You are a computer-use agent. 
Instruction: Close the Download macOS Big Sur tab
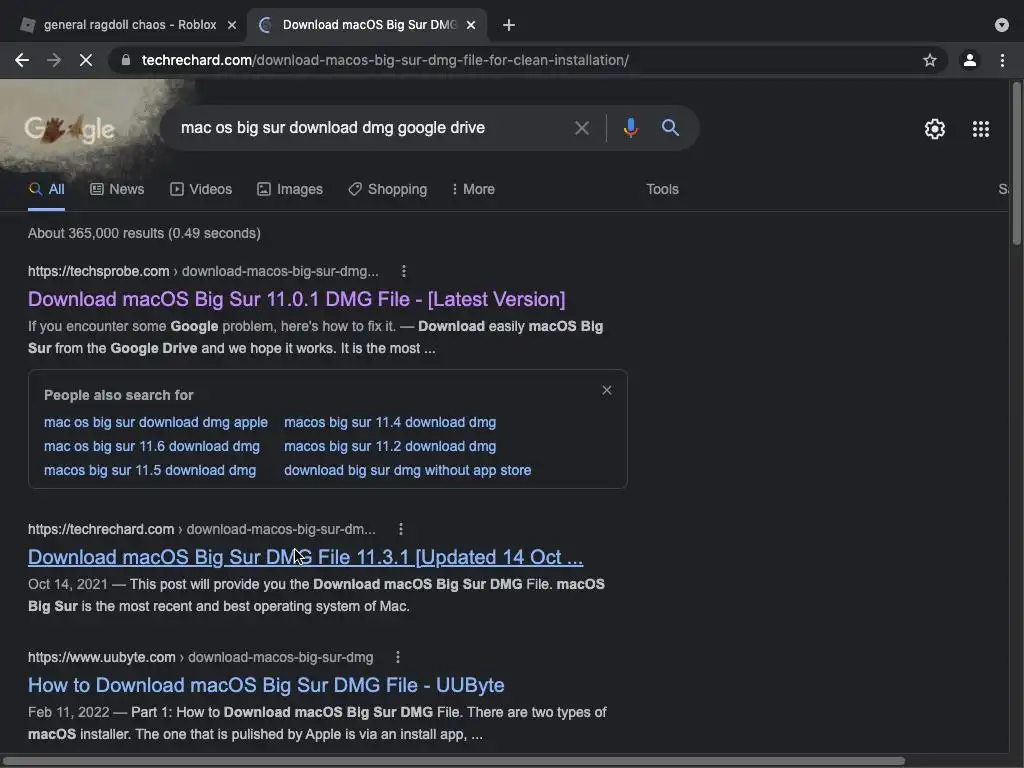coord(471,25)
